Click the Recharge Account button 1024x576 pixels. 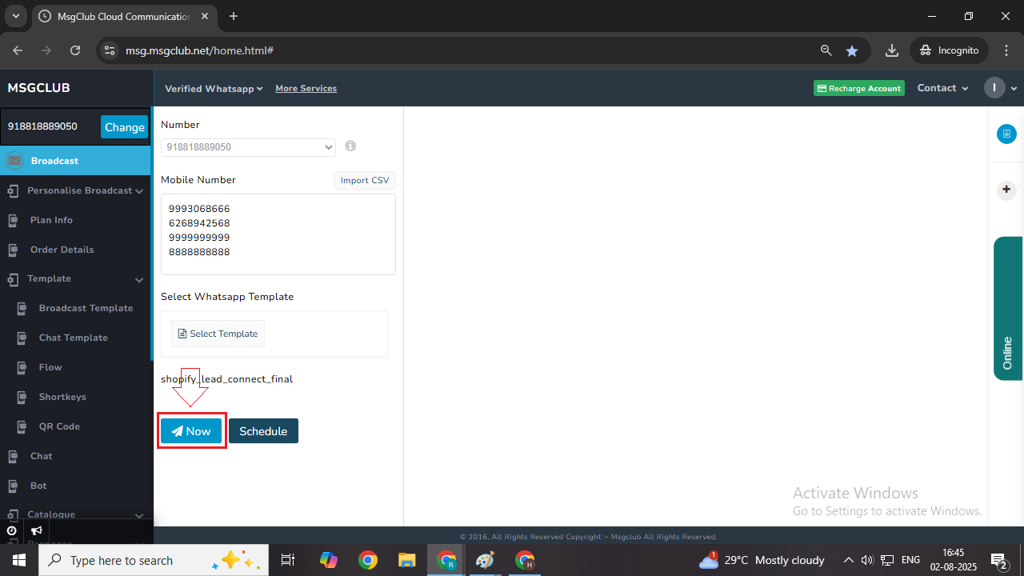coord(859,88)
